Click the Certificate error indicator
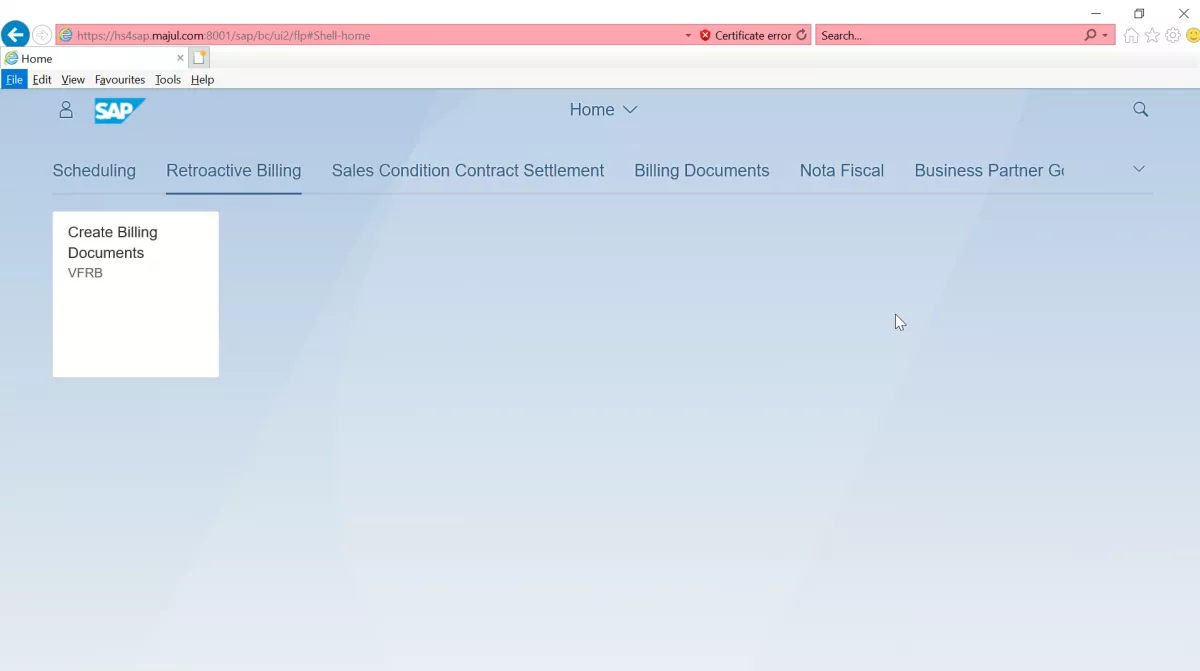 (745, 35)
